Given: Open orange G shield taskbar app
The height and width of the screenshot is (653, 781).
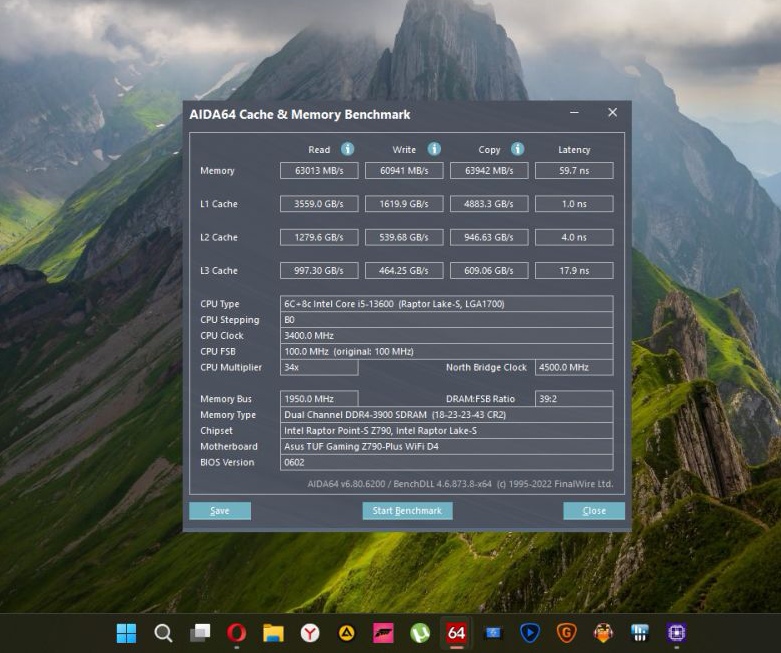Looking at the screenshot, I should pyautogui.click(x=566, y=633).
